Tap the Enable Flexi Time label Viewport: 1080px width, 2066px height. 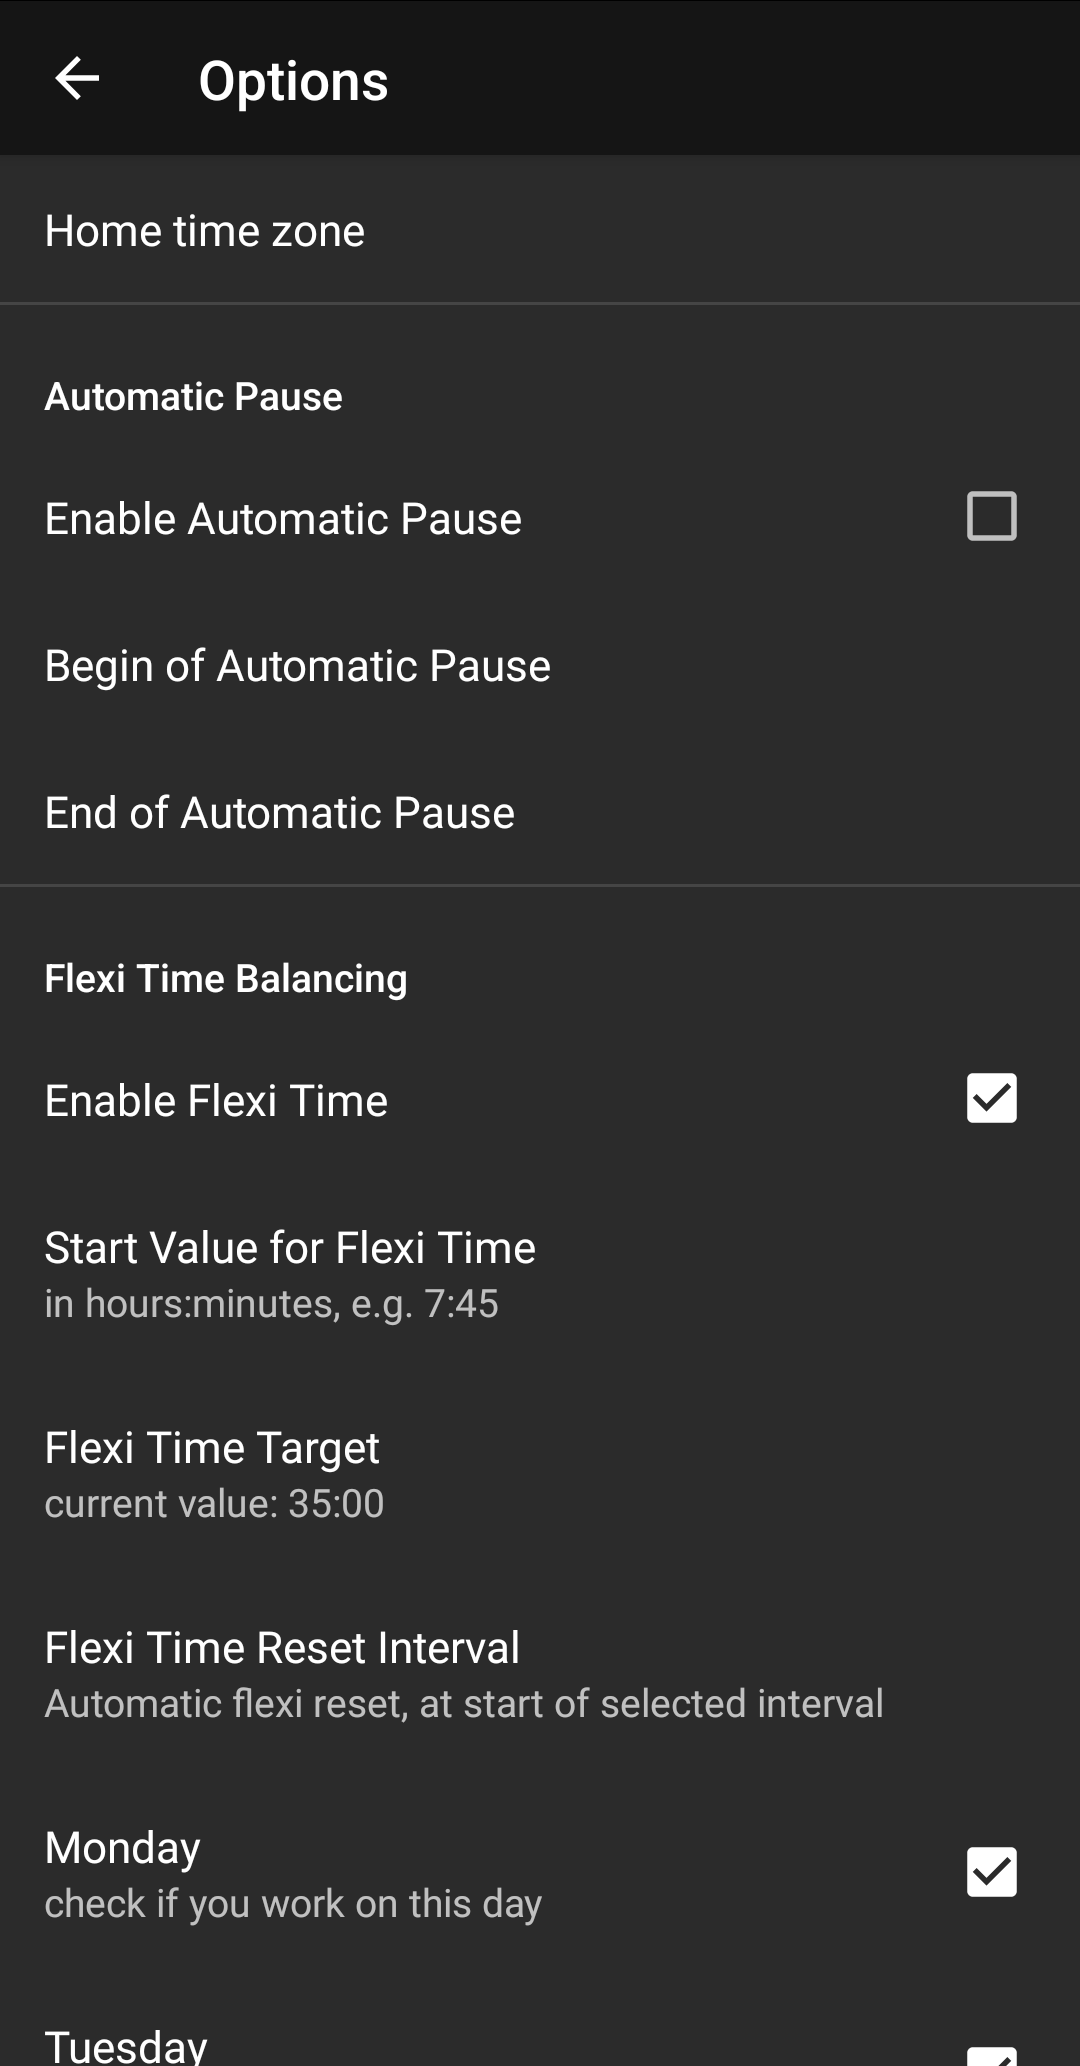(216, 1101)
